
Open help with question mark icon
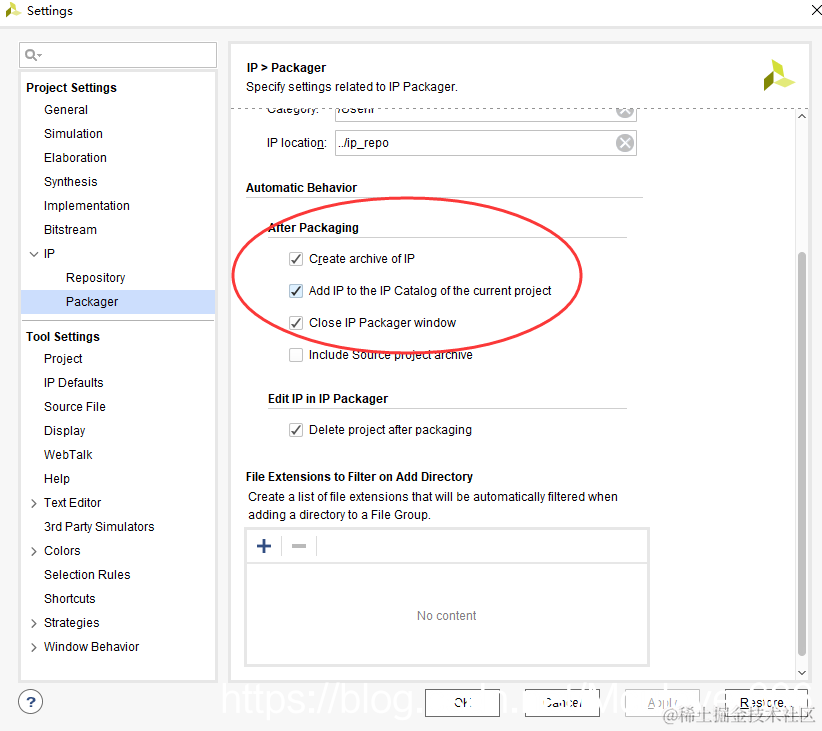(x=31, y=702)
